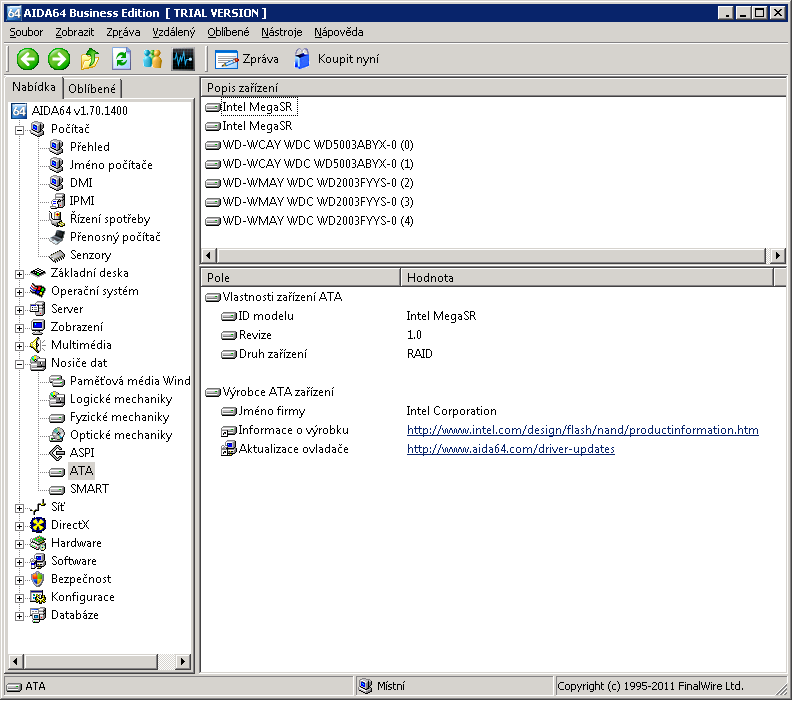The width and height of the screenshot is (792, 701).
Task: Expand the Software node
Action: 19,562
